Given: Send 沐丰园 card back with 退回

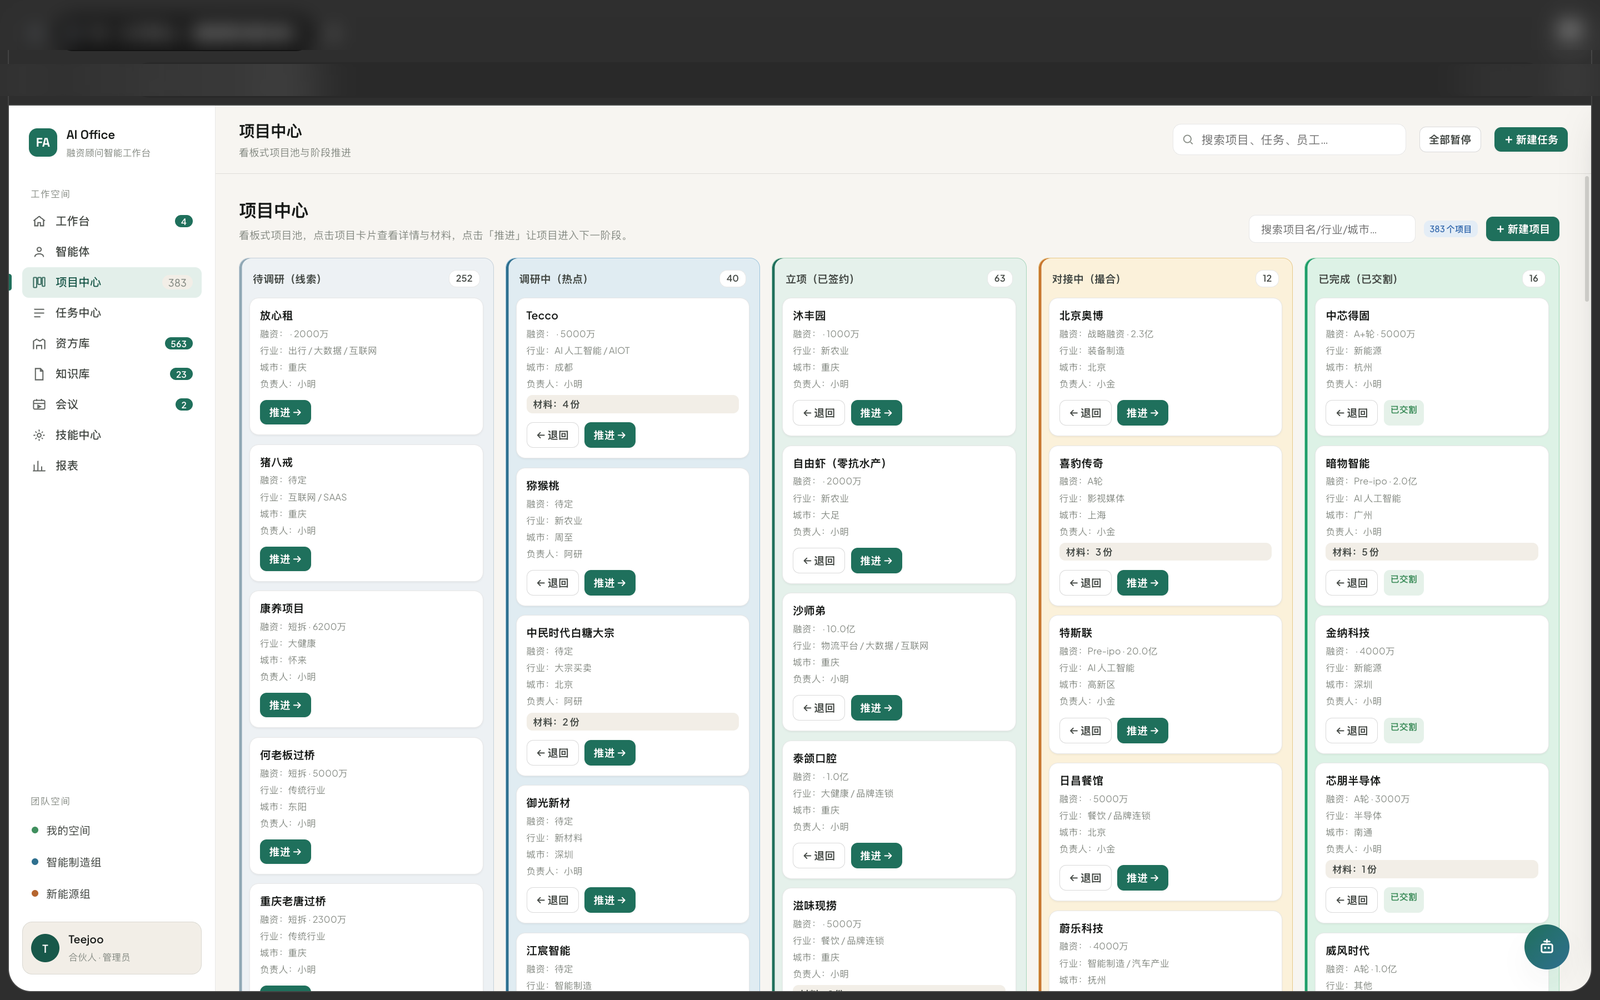Looking at the screenshot, I should [x=819, y=413].
